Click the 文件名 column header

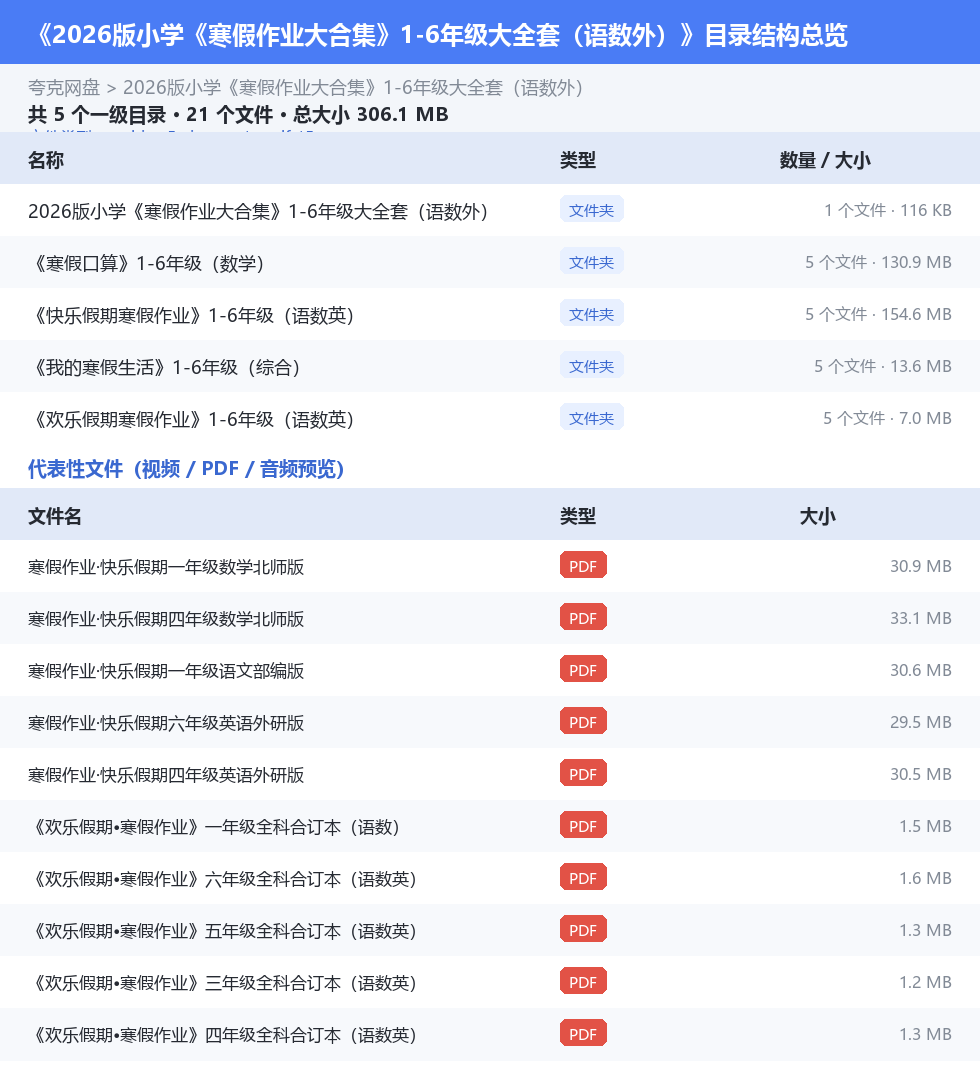point(55,516)
